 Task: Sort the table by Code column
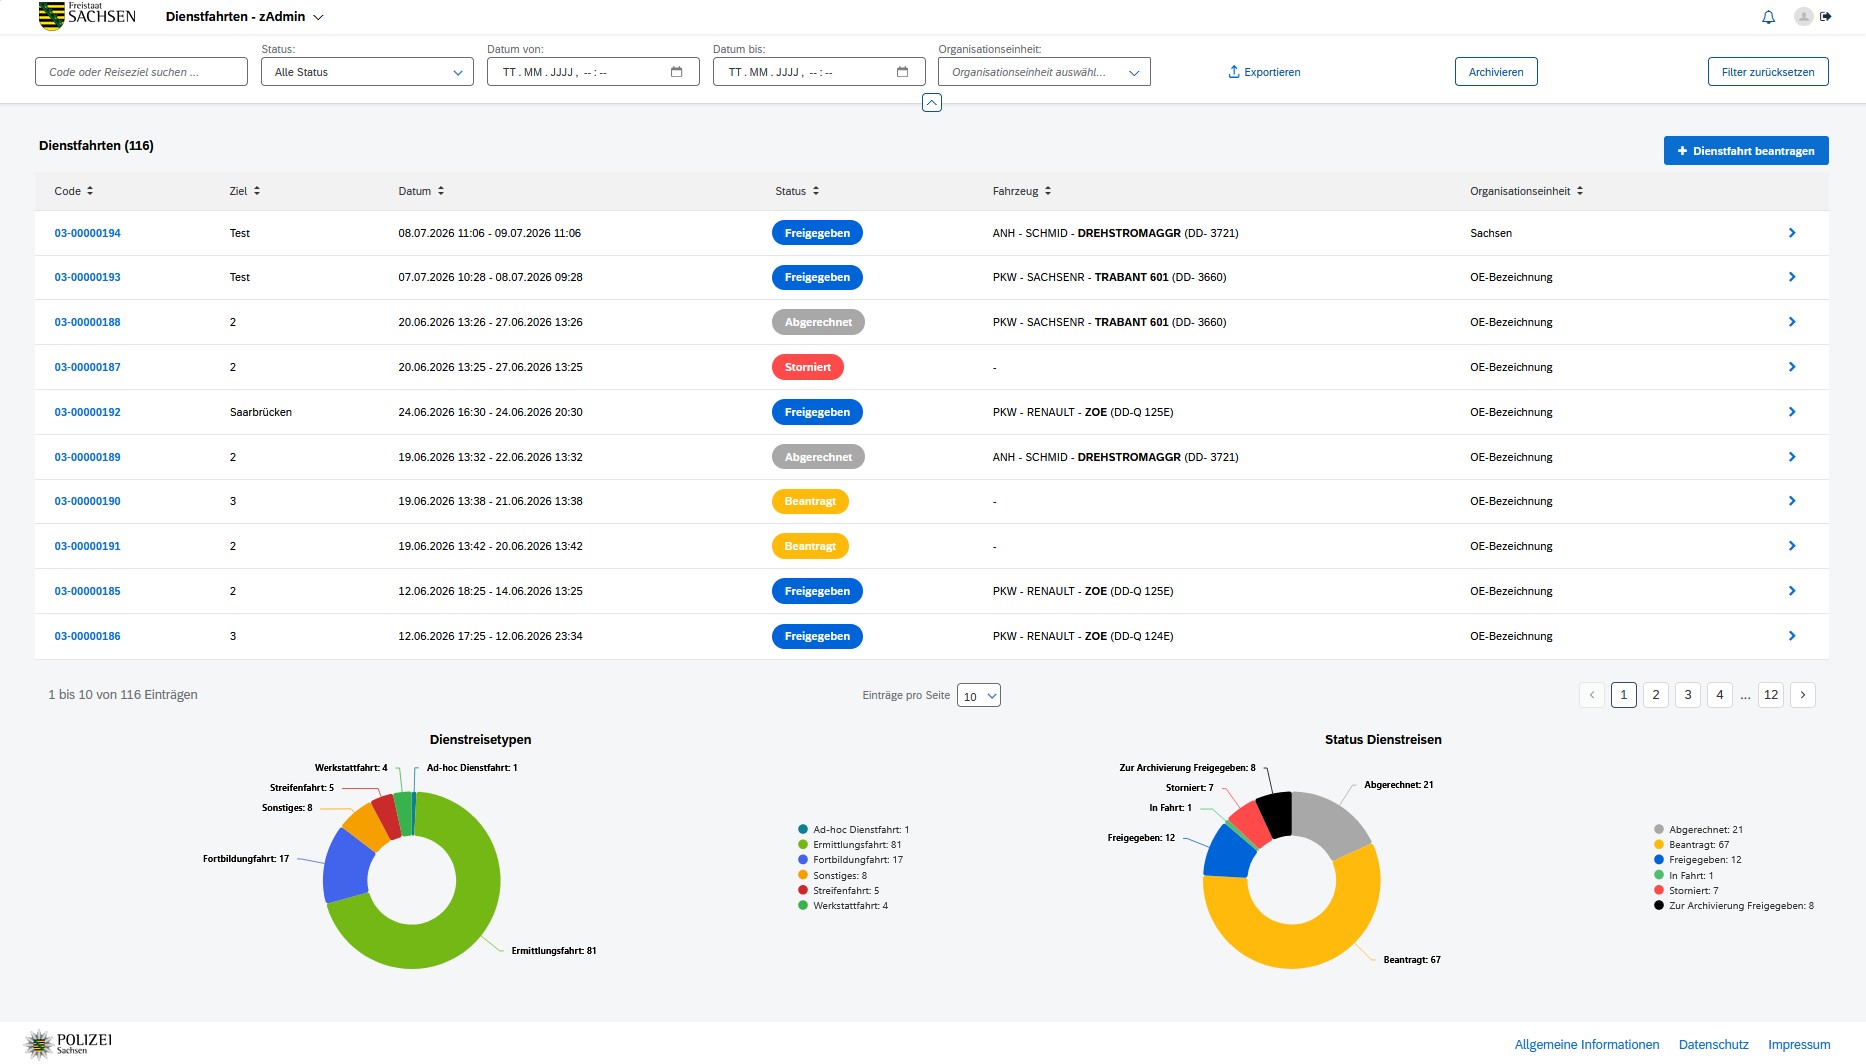[x=74, y=191]
